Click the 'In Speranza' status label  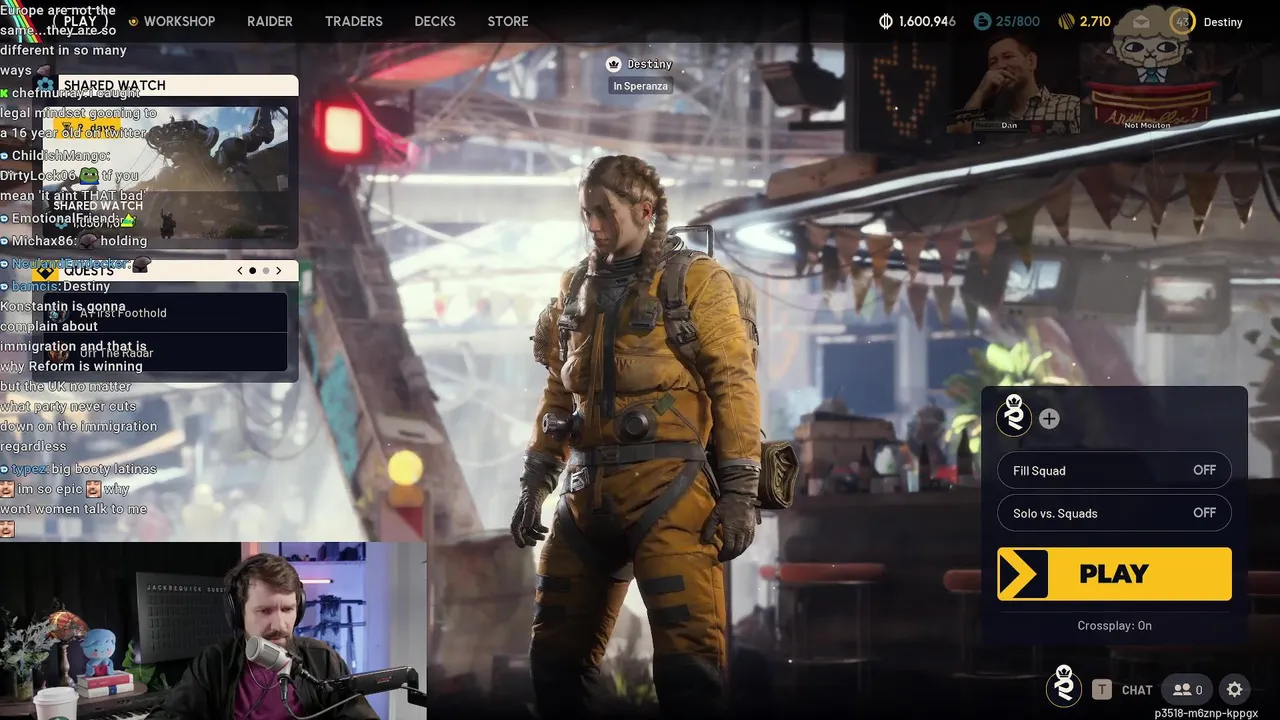tap(640, 86)
